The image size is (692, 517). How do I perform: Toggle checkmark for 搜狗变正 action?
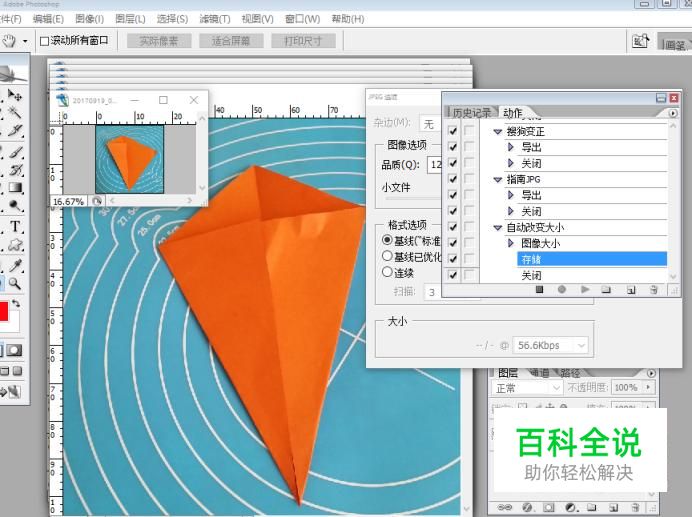click(x=452, y=131)
